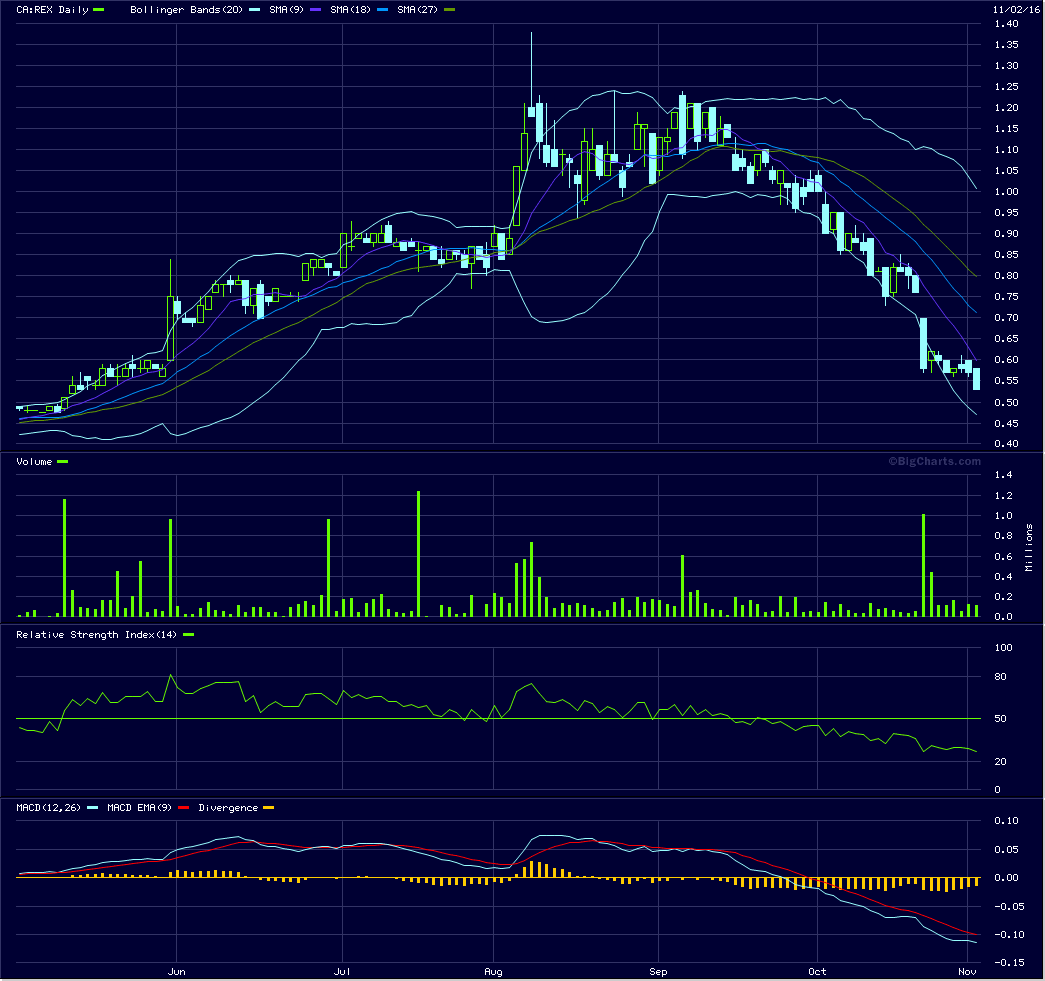The height and width of the screenshot is (981, 1045).
Task: Click the red MACD EMA(9) swatch
Action: (183, 808)
